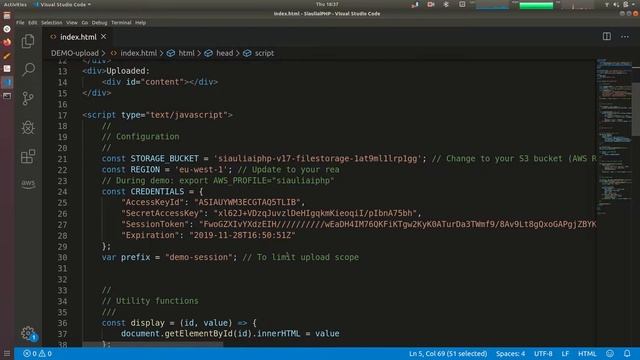Open the Edit menu
640x360 pixels.
pos(33,23)
